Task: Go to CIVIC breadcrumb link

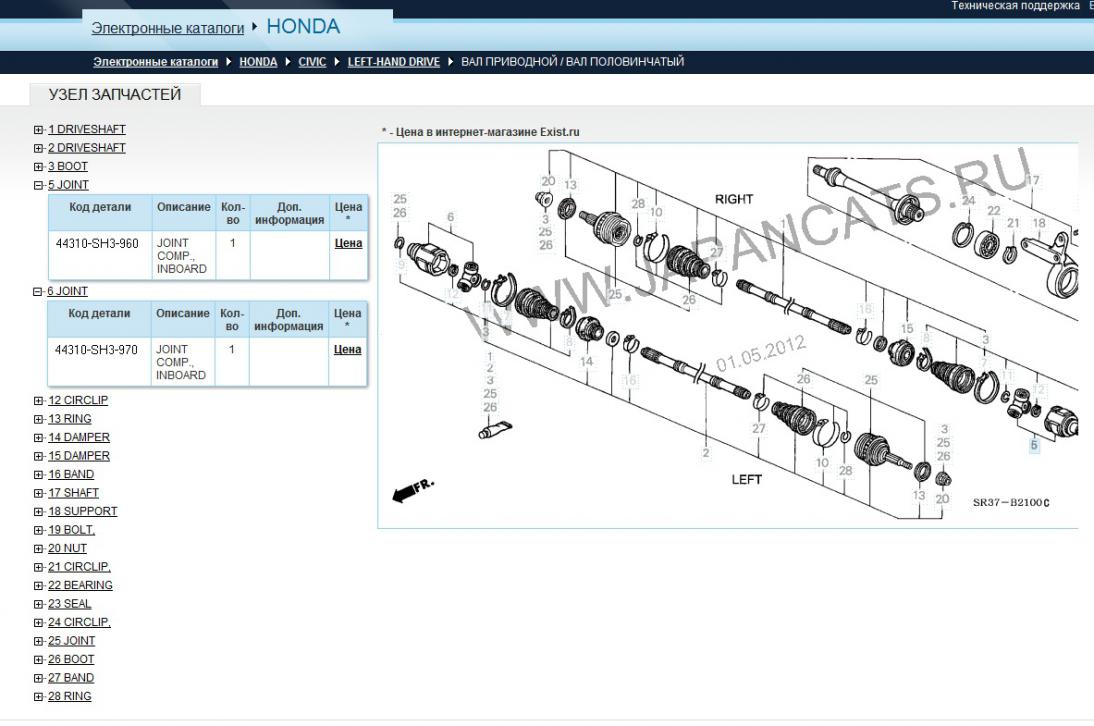Action: 312,62
